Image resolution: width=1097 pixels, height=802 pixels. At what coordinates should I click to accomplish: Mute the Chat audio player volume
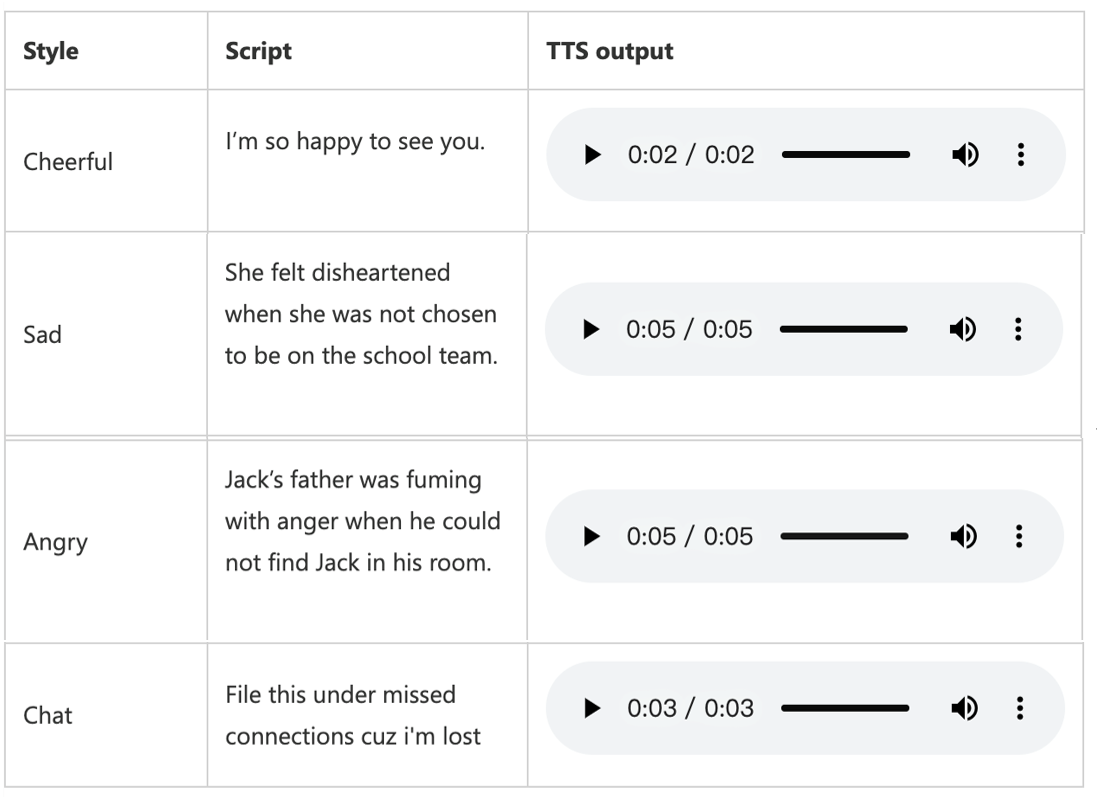click(x=964, y=708)
